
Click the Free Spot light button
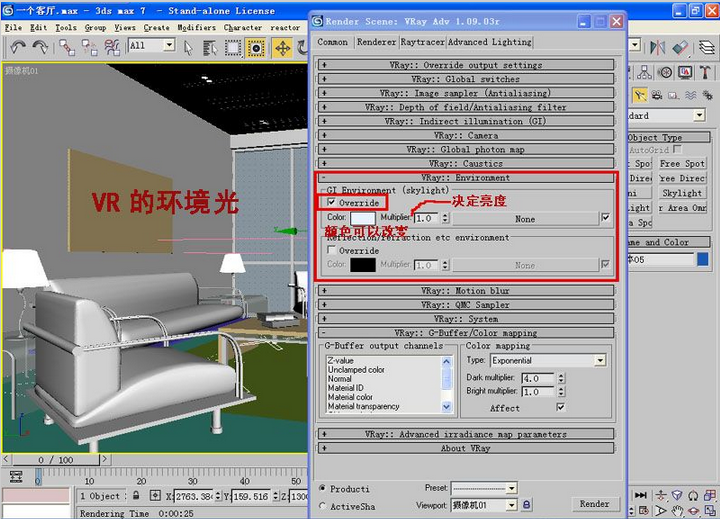[x=682, y=164]
